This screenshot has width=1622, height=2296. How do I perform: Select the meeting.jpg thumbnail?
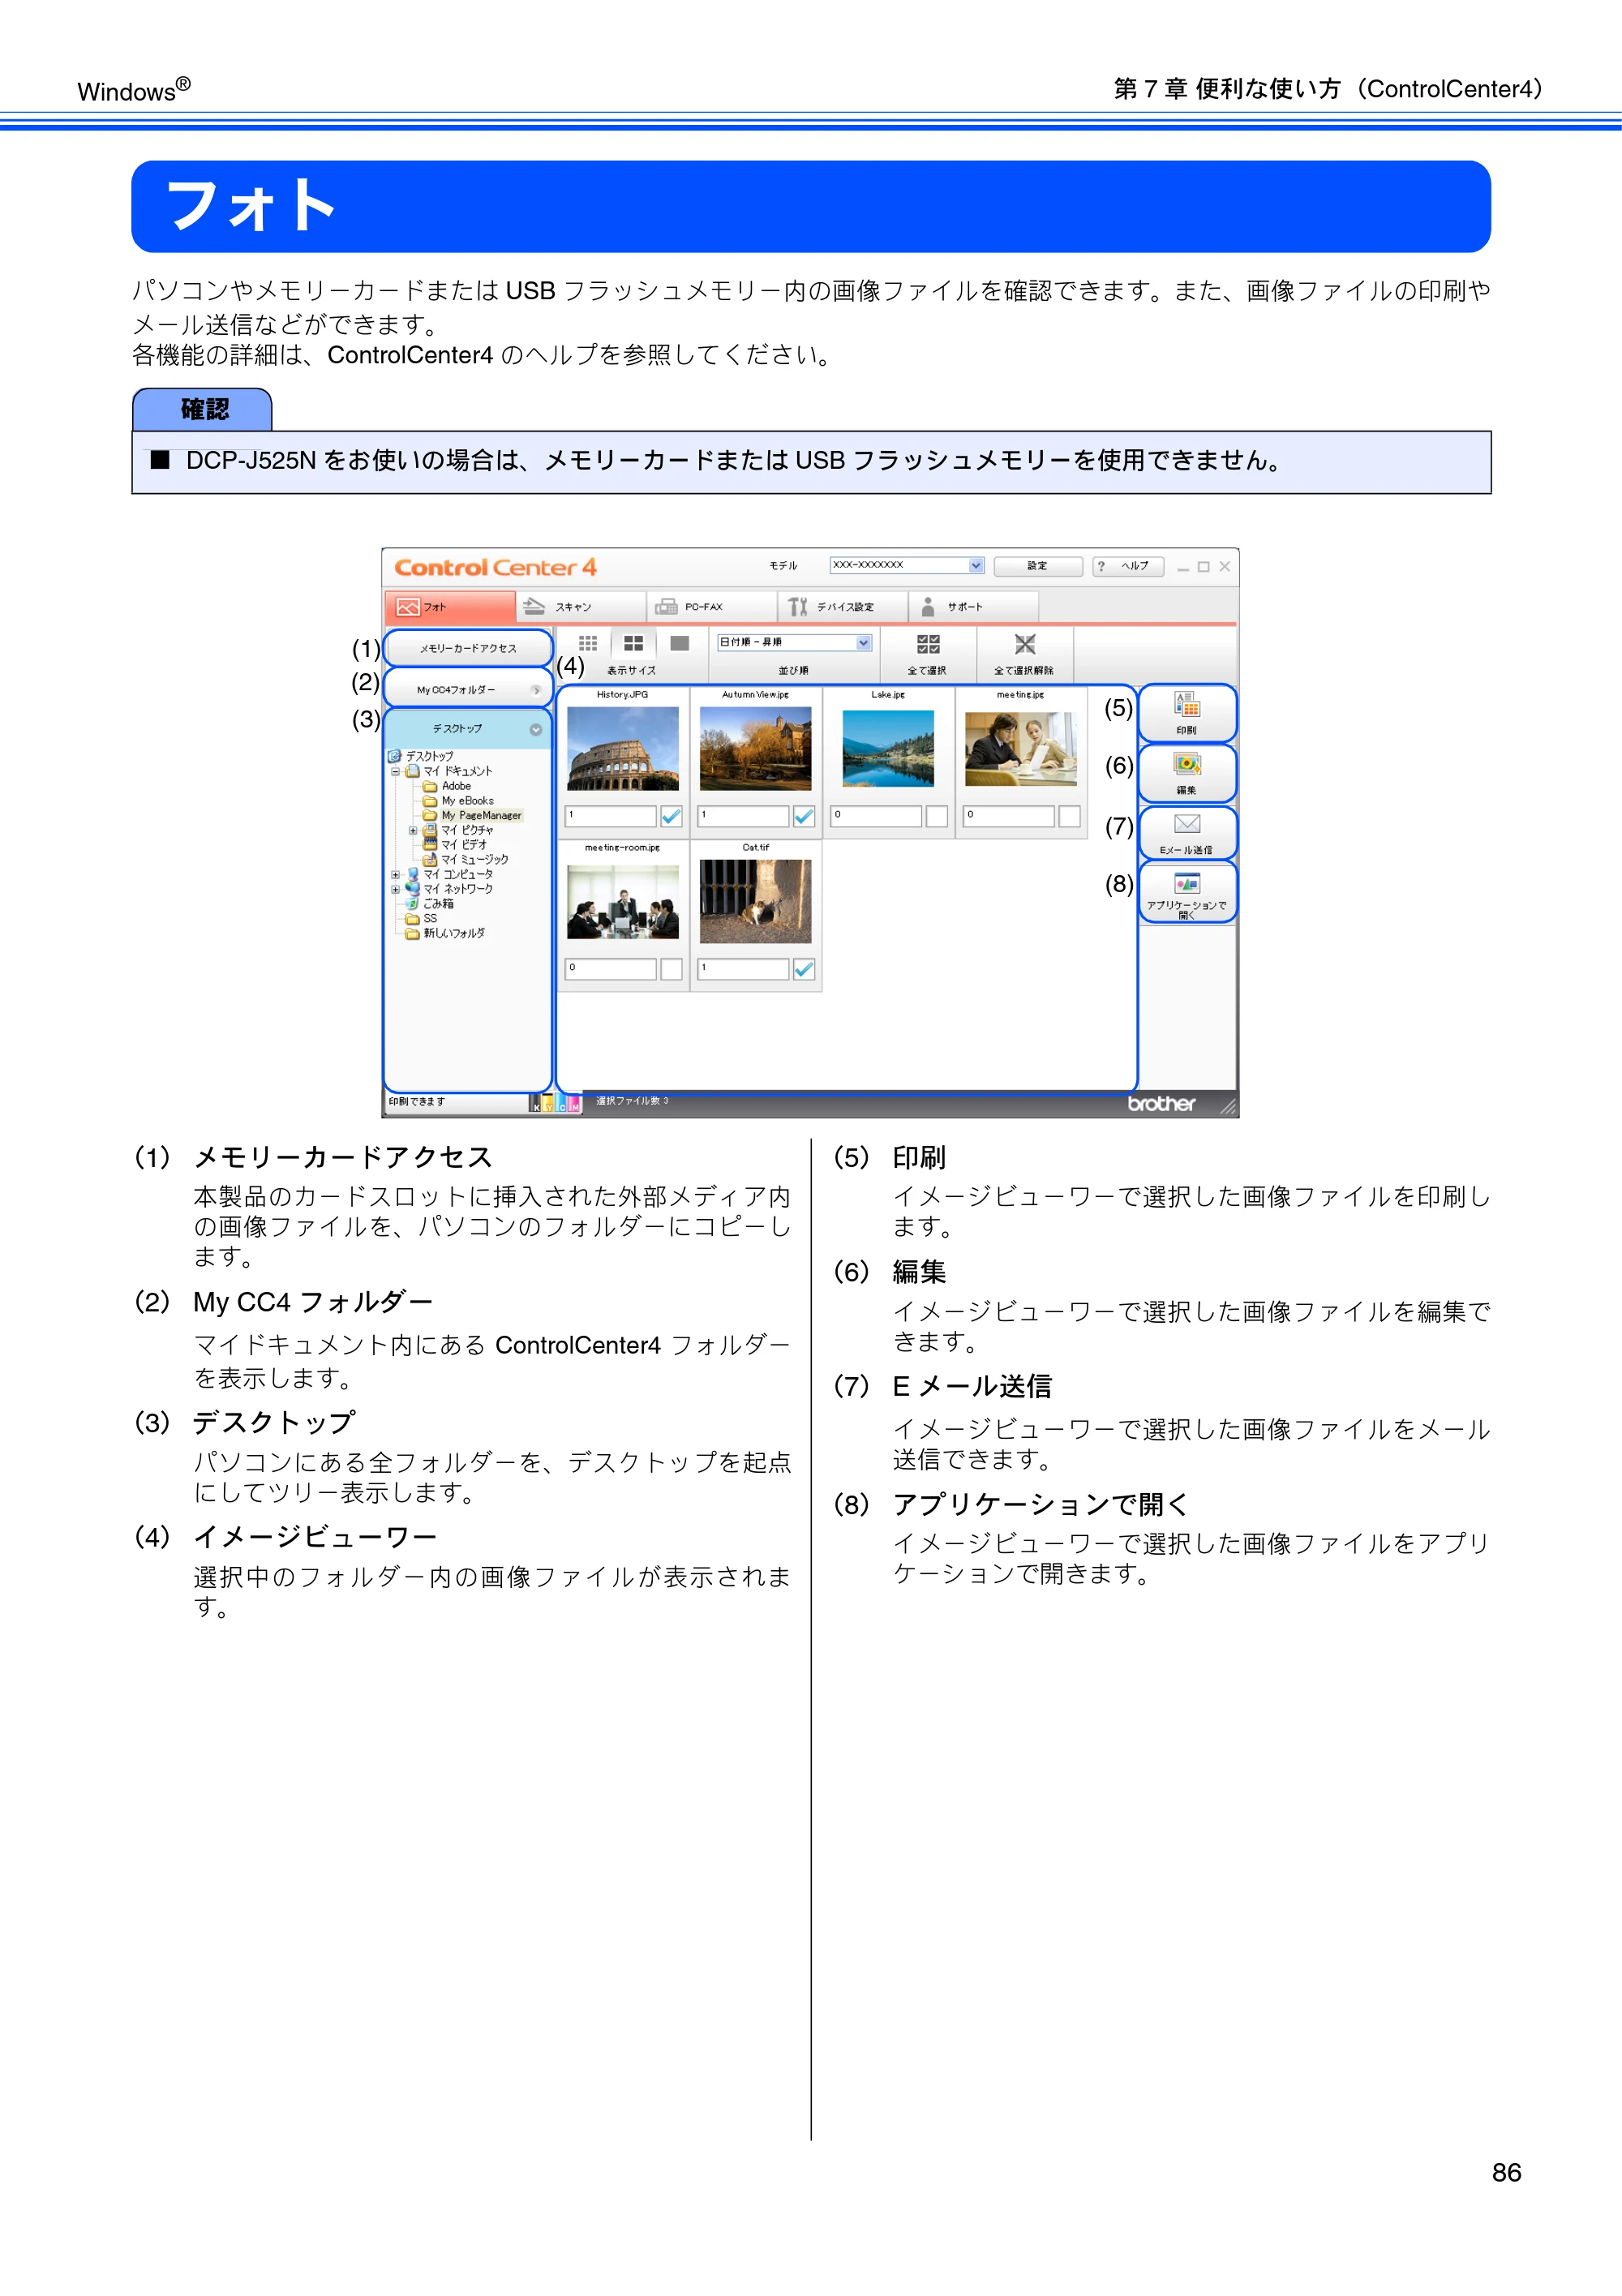pyautogui.click(x=1021, y=748)
